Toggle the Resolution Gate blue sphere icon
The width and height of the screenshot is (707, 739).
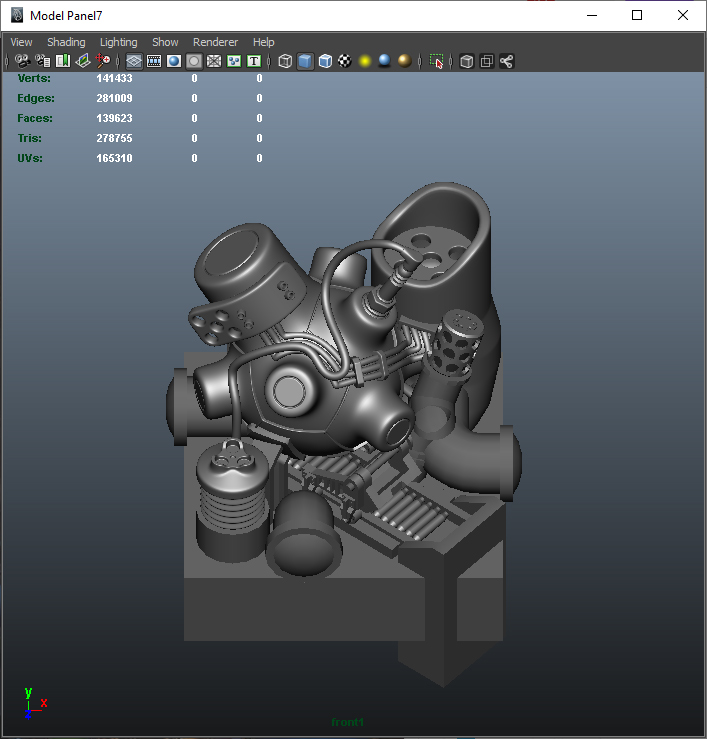point(174,61)
